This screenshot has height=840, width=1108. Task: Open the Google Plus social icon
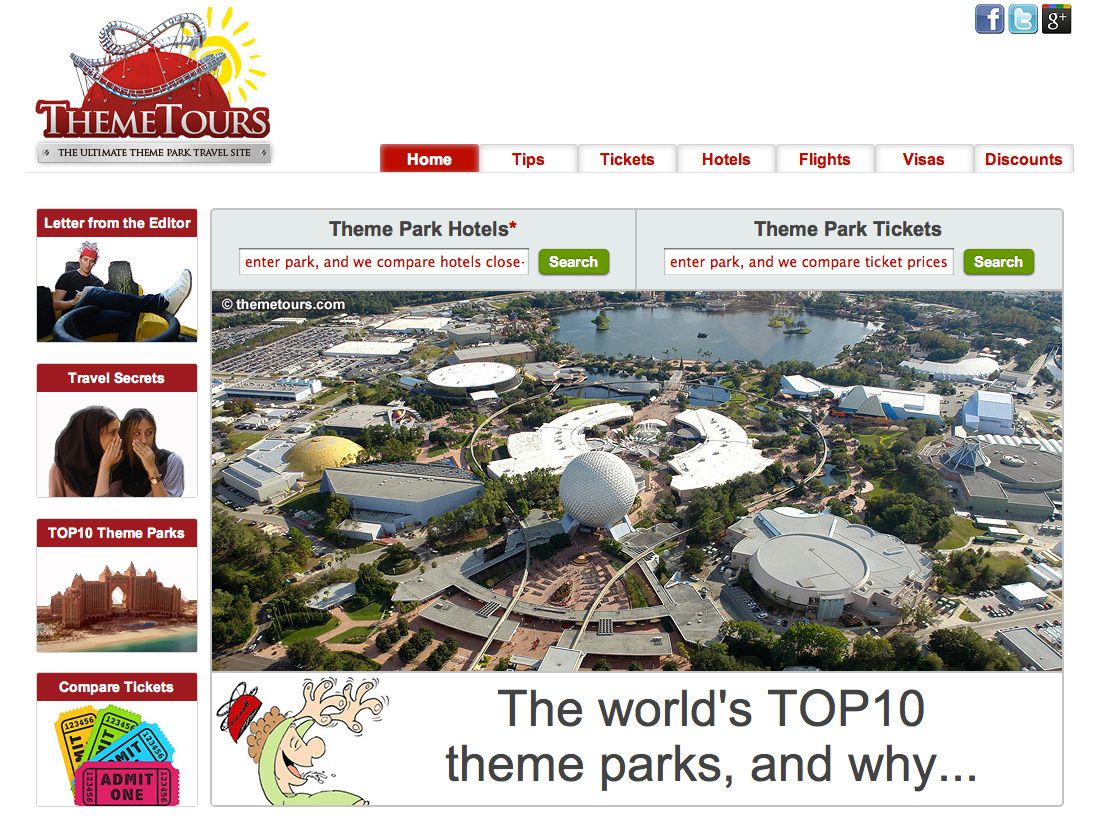(1056, 19)
